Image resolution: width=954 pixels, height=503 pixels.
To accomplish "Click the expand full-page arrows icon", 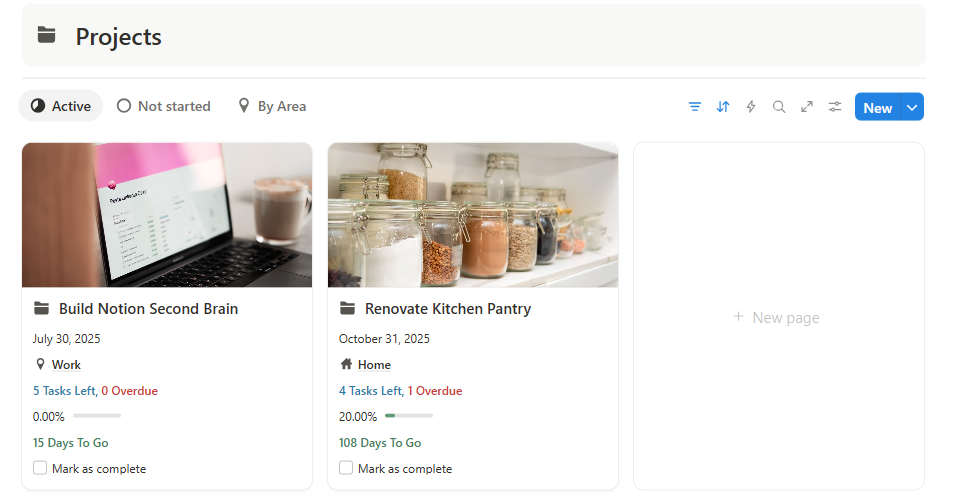I will 807,107.
